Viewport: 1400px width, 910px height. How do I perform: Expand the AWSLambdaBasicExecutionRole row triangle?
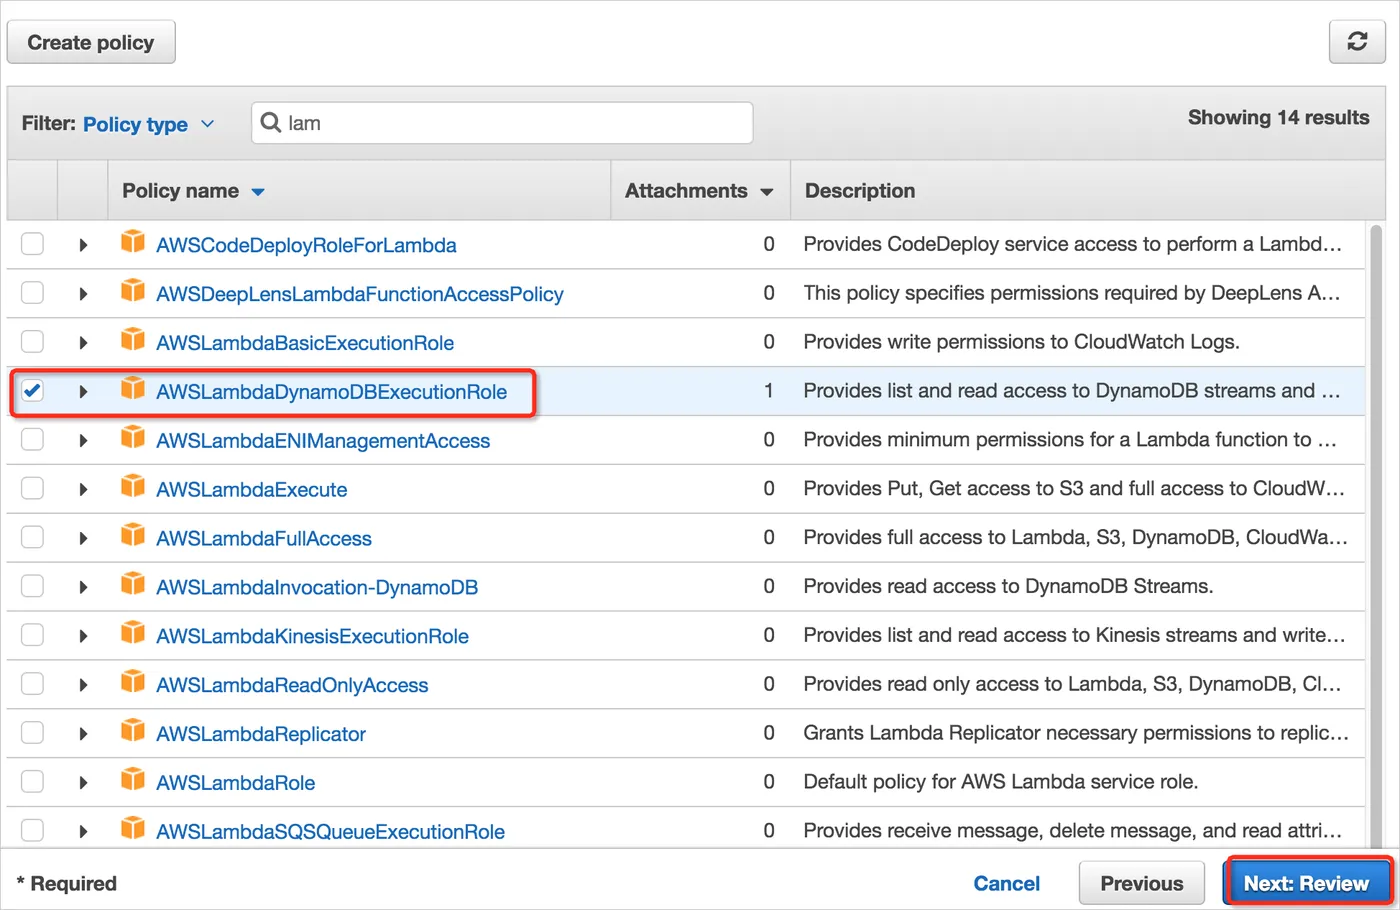[83, 343]
